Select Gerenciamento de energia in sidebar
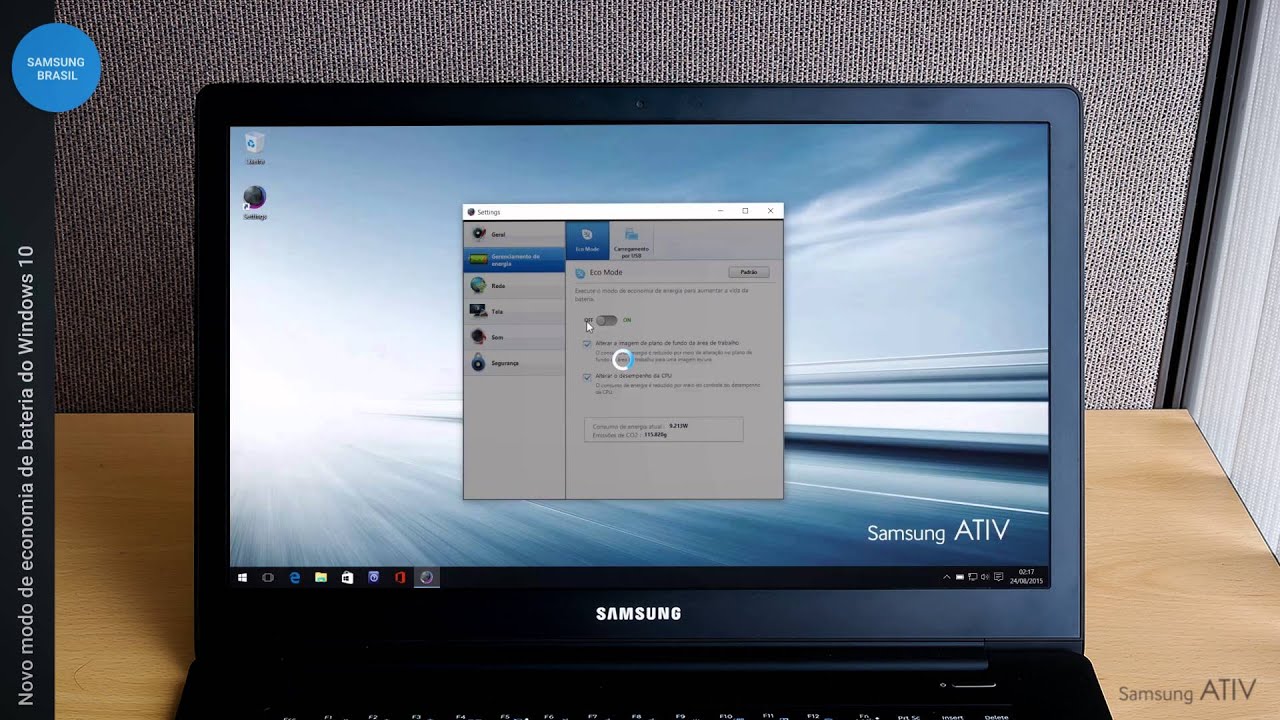1280x720 pixels. [x=514, y=260]
